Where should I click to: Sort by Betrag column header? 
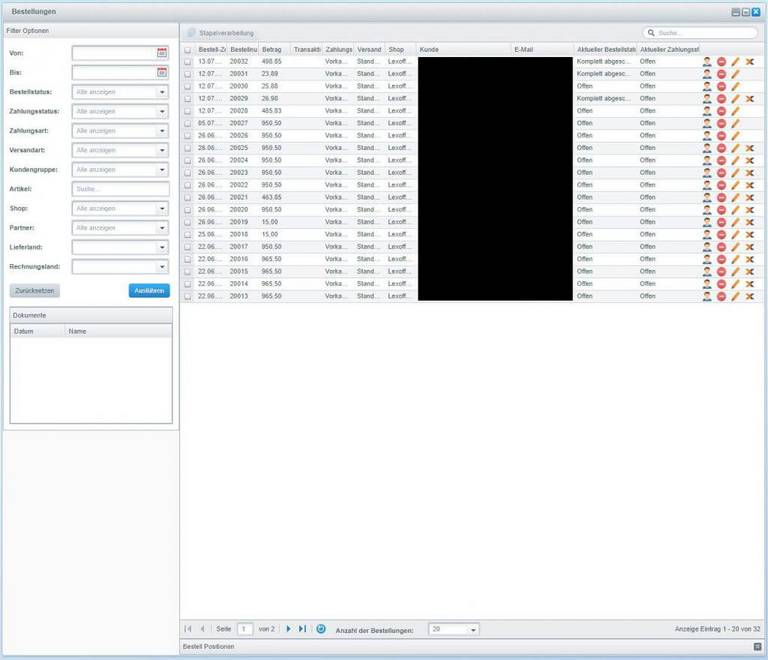coord(273,49)
